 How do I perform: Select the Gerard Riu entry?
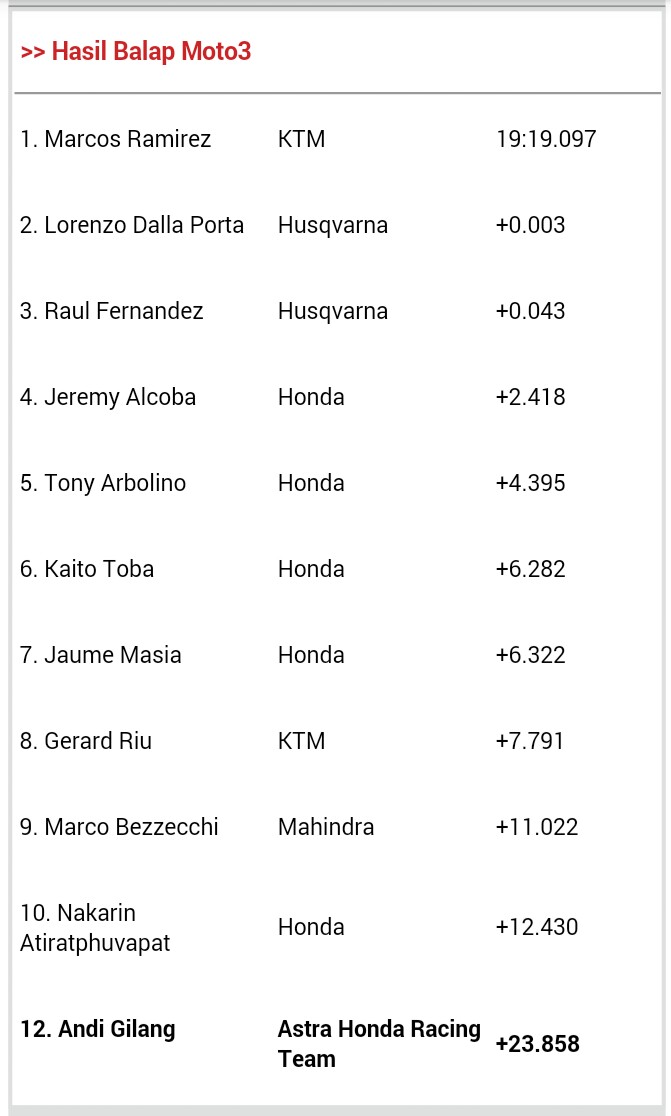(86, 741)
